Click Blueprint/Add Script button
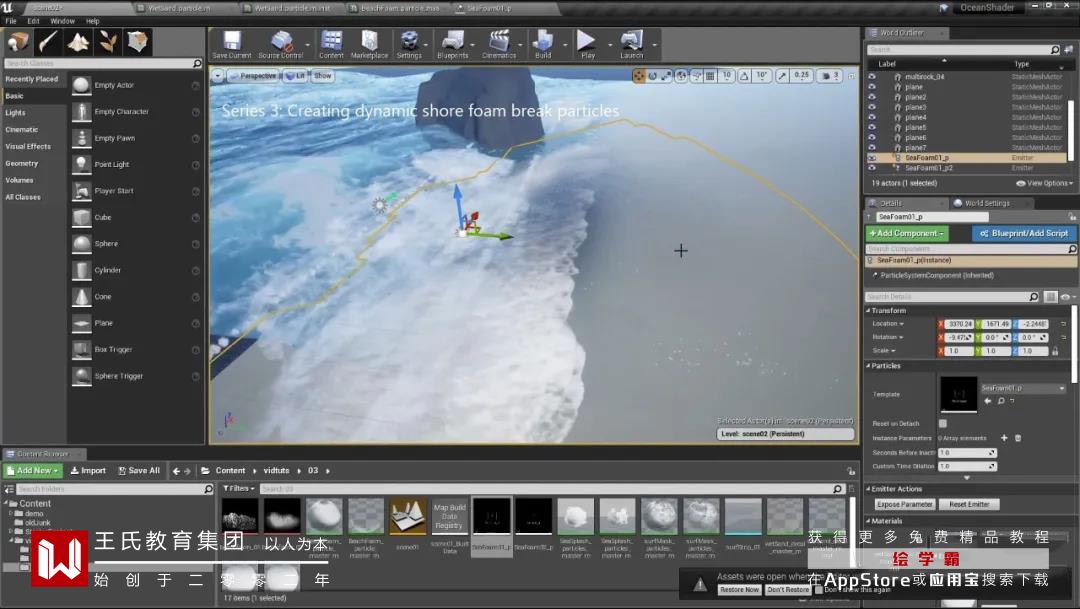 (1024, 234)
